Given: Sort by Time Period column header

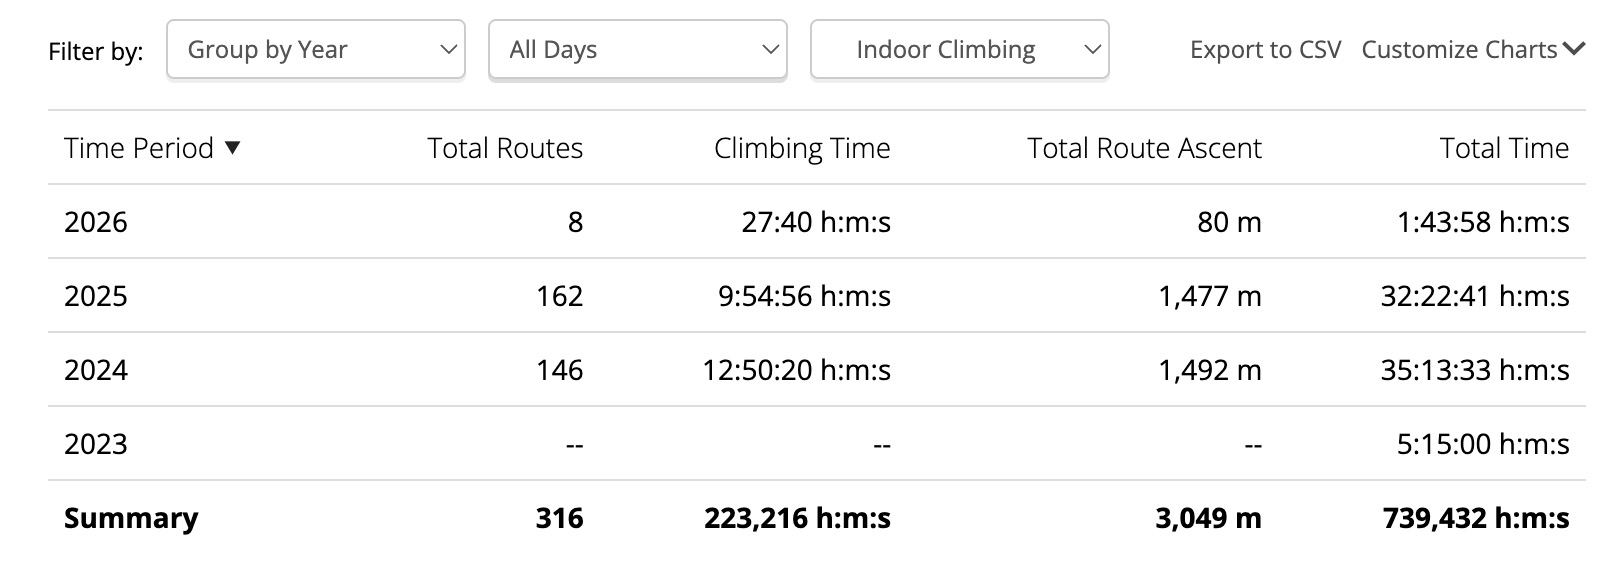Looking at the screenshot, I should pyautogui.click(x=139, y=148).
